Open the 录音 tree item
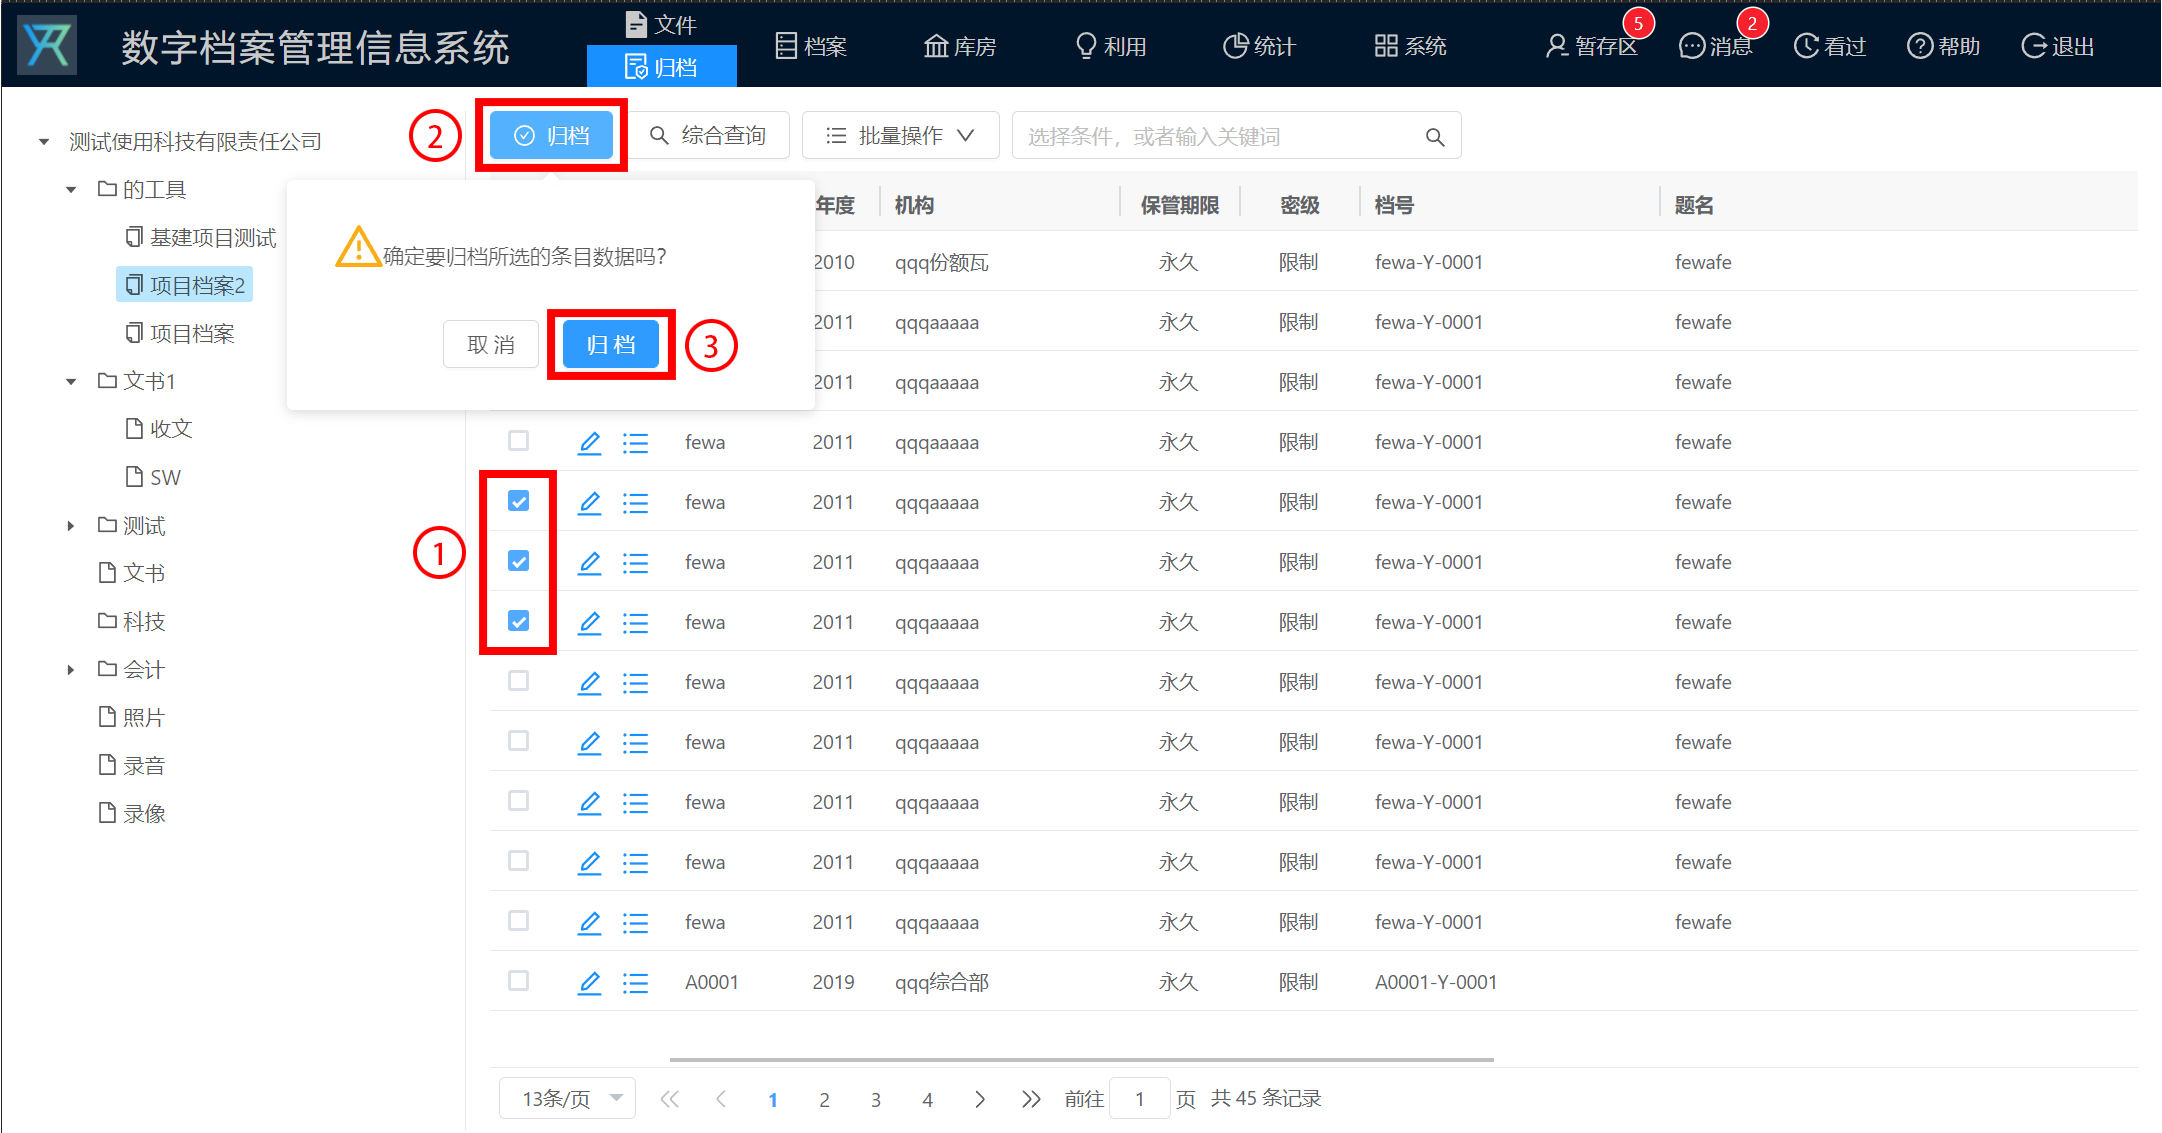The height and width of the screenshot is (1133, 2162). pyautogui.click(x=132, y=765)
